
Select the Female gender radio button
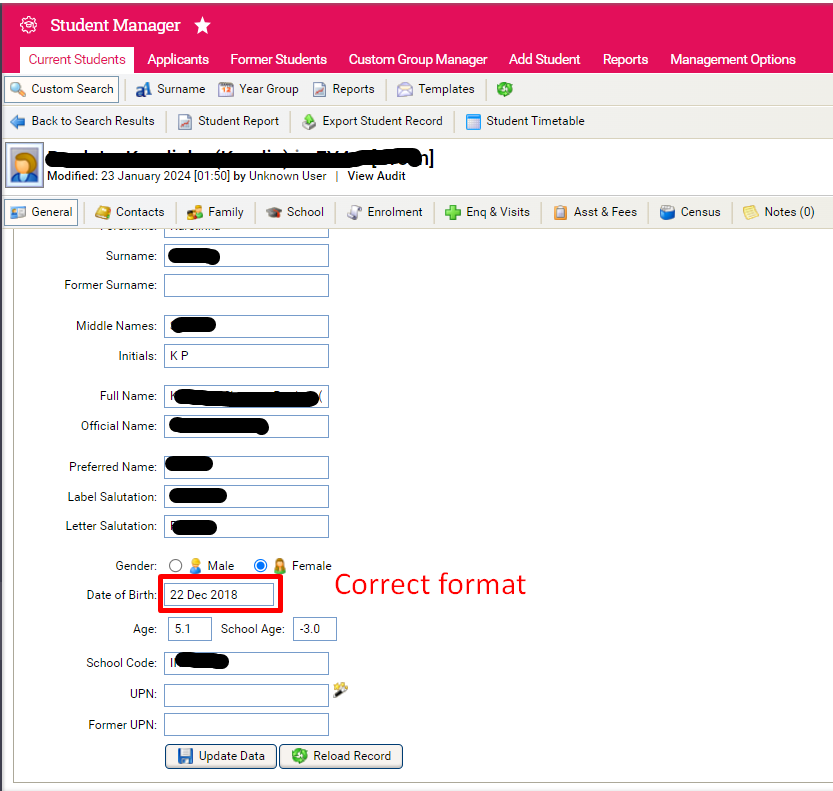pyautogui.click(x=261, y=566)
